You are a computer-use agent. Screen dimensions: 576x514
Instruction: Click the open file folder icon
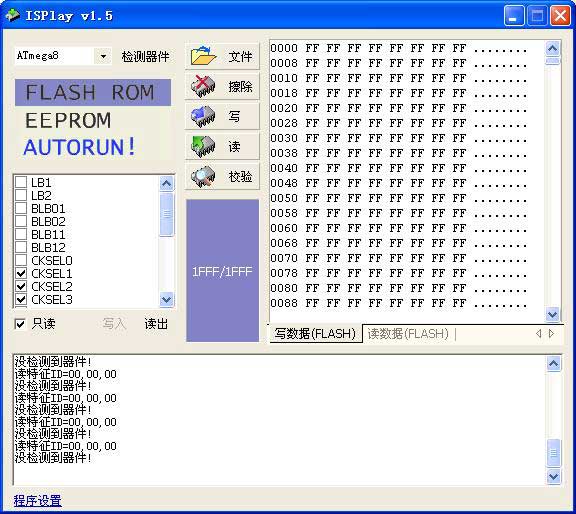point(203,56)
